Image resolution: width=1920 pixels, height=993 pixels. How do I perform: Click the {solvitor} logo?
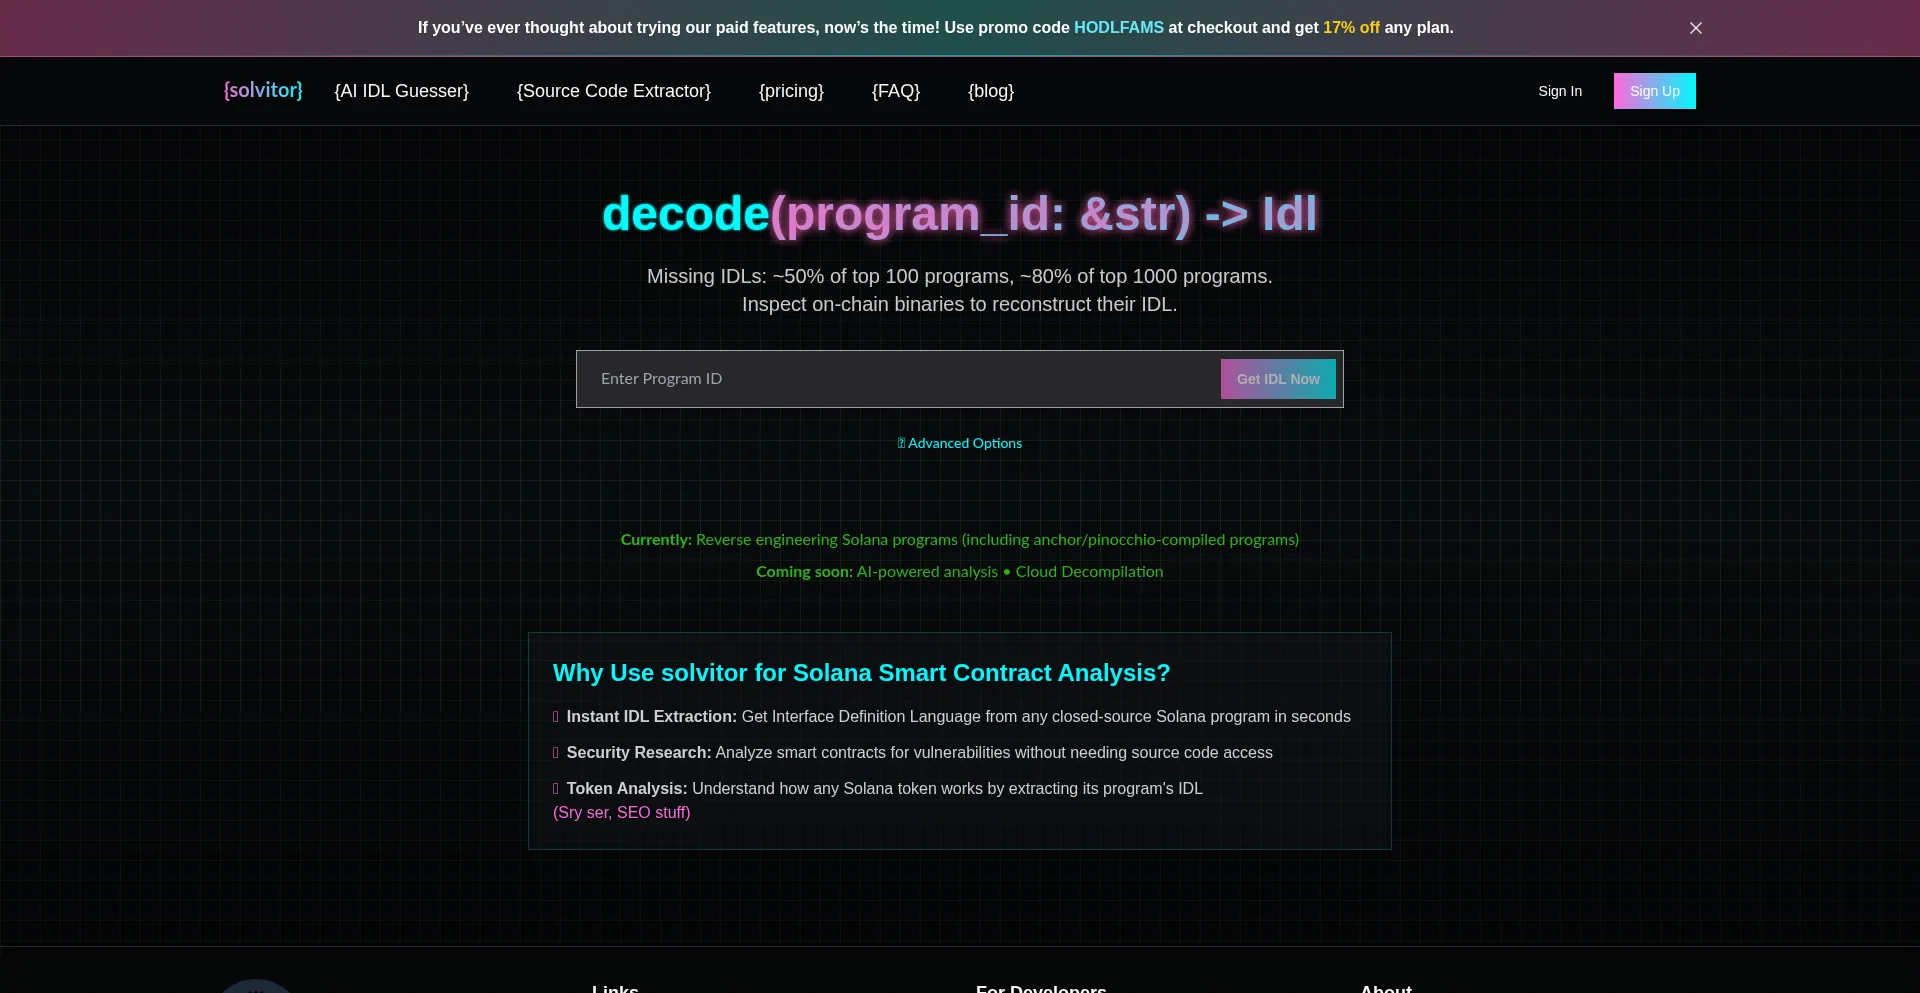263,91
